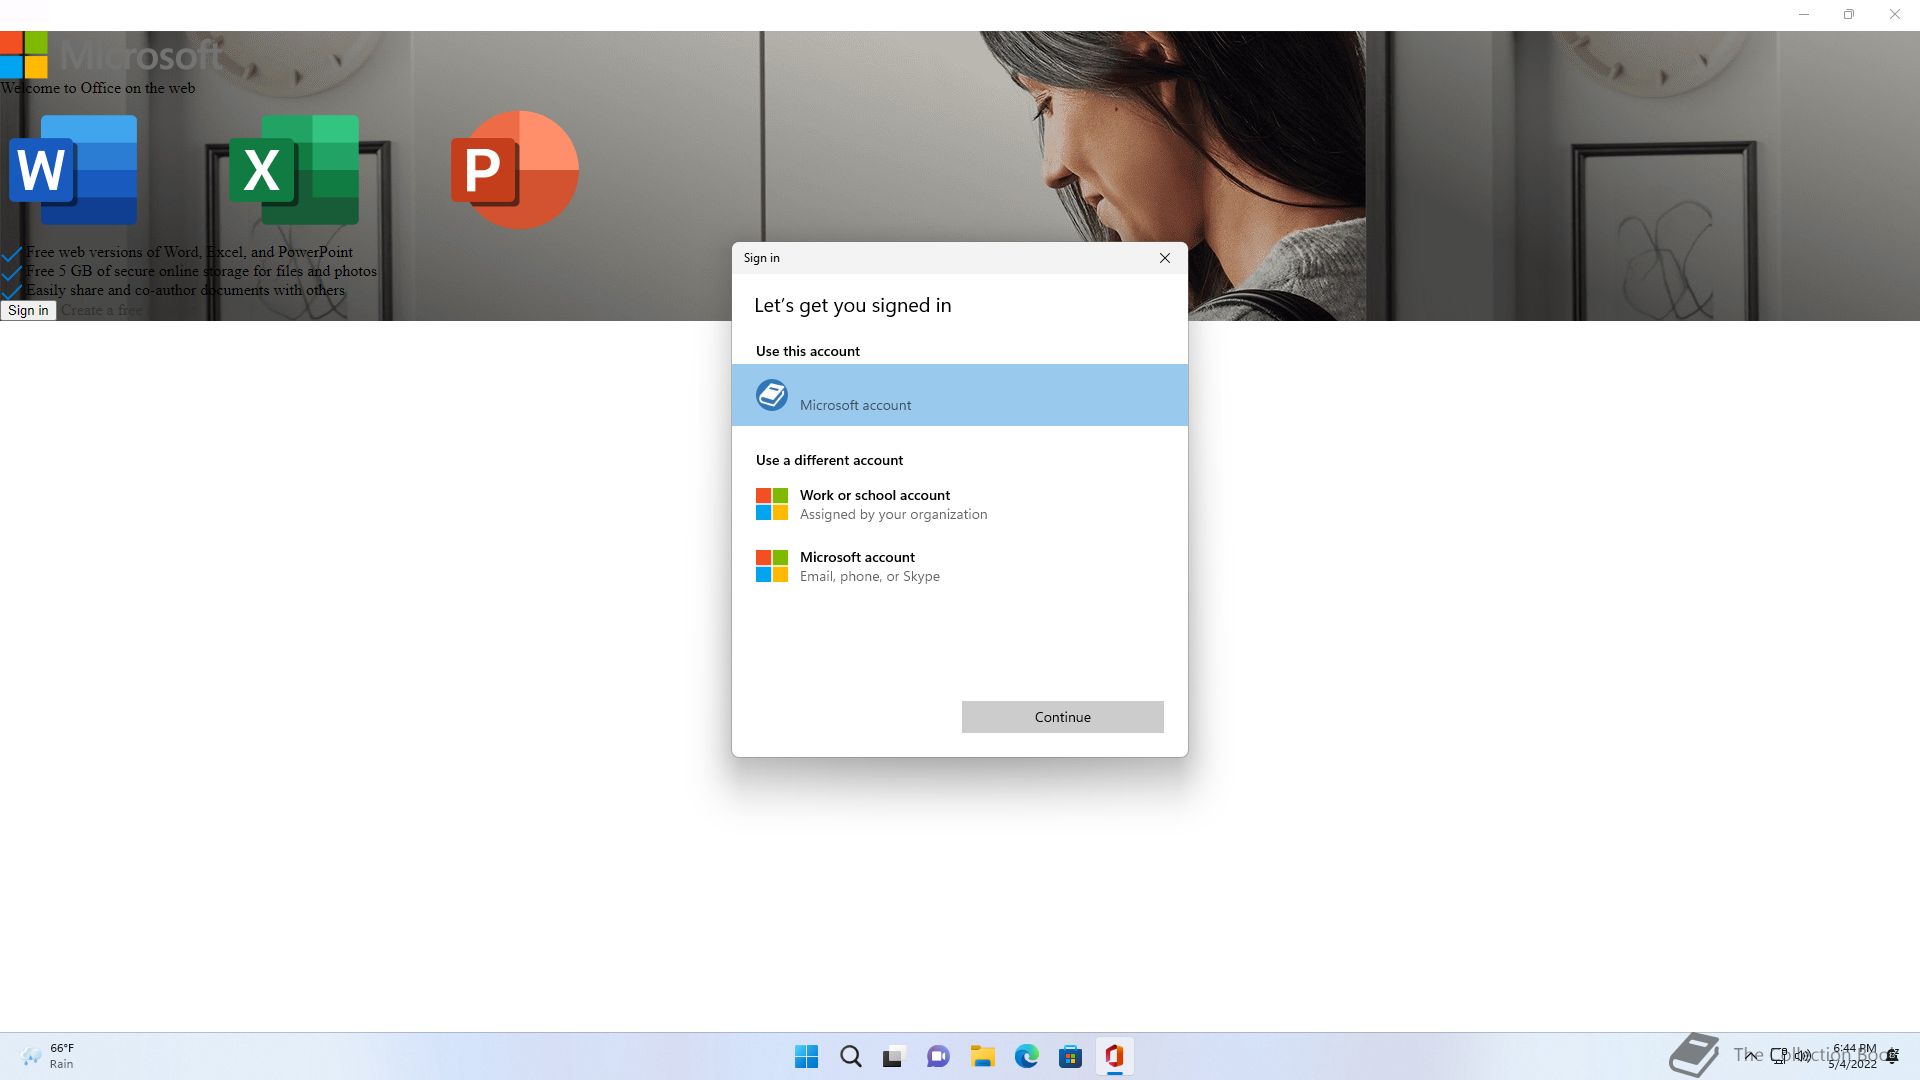Restore down the Office window

point(1849,15)
